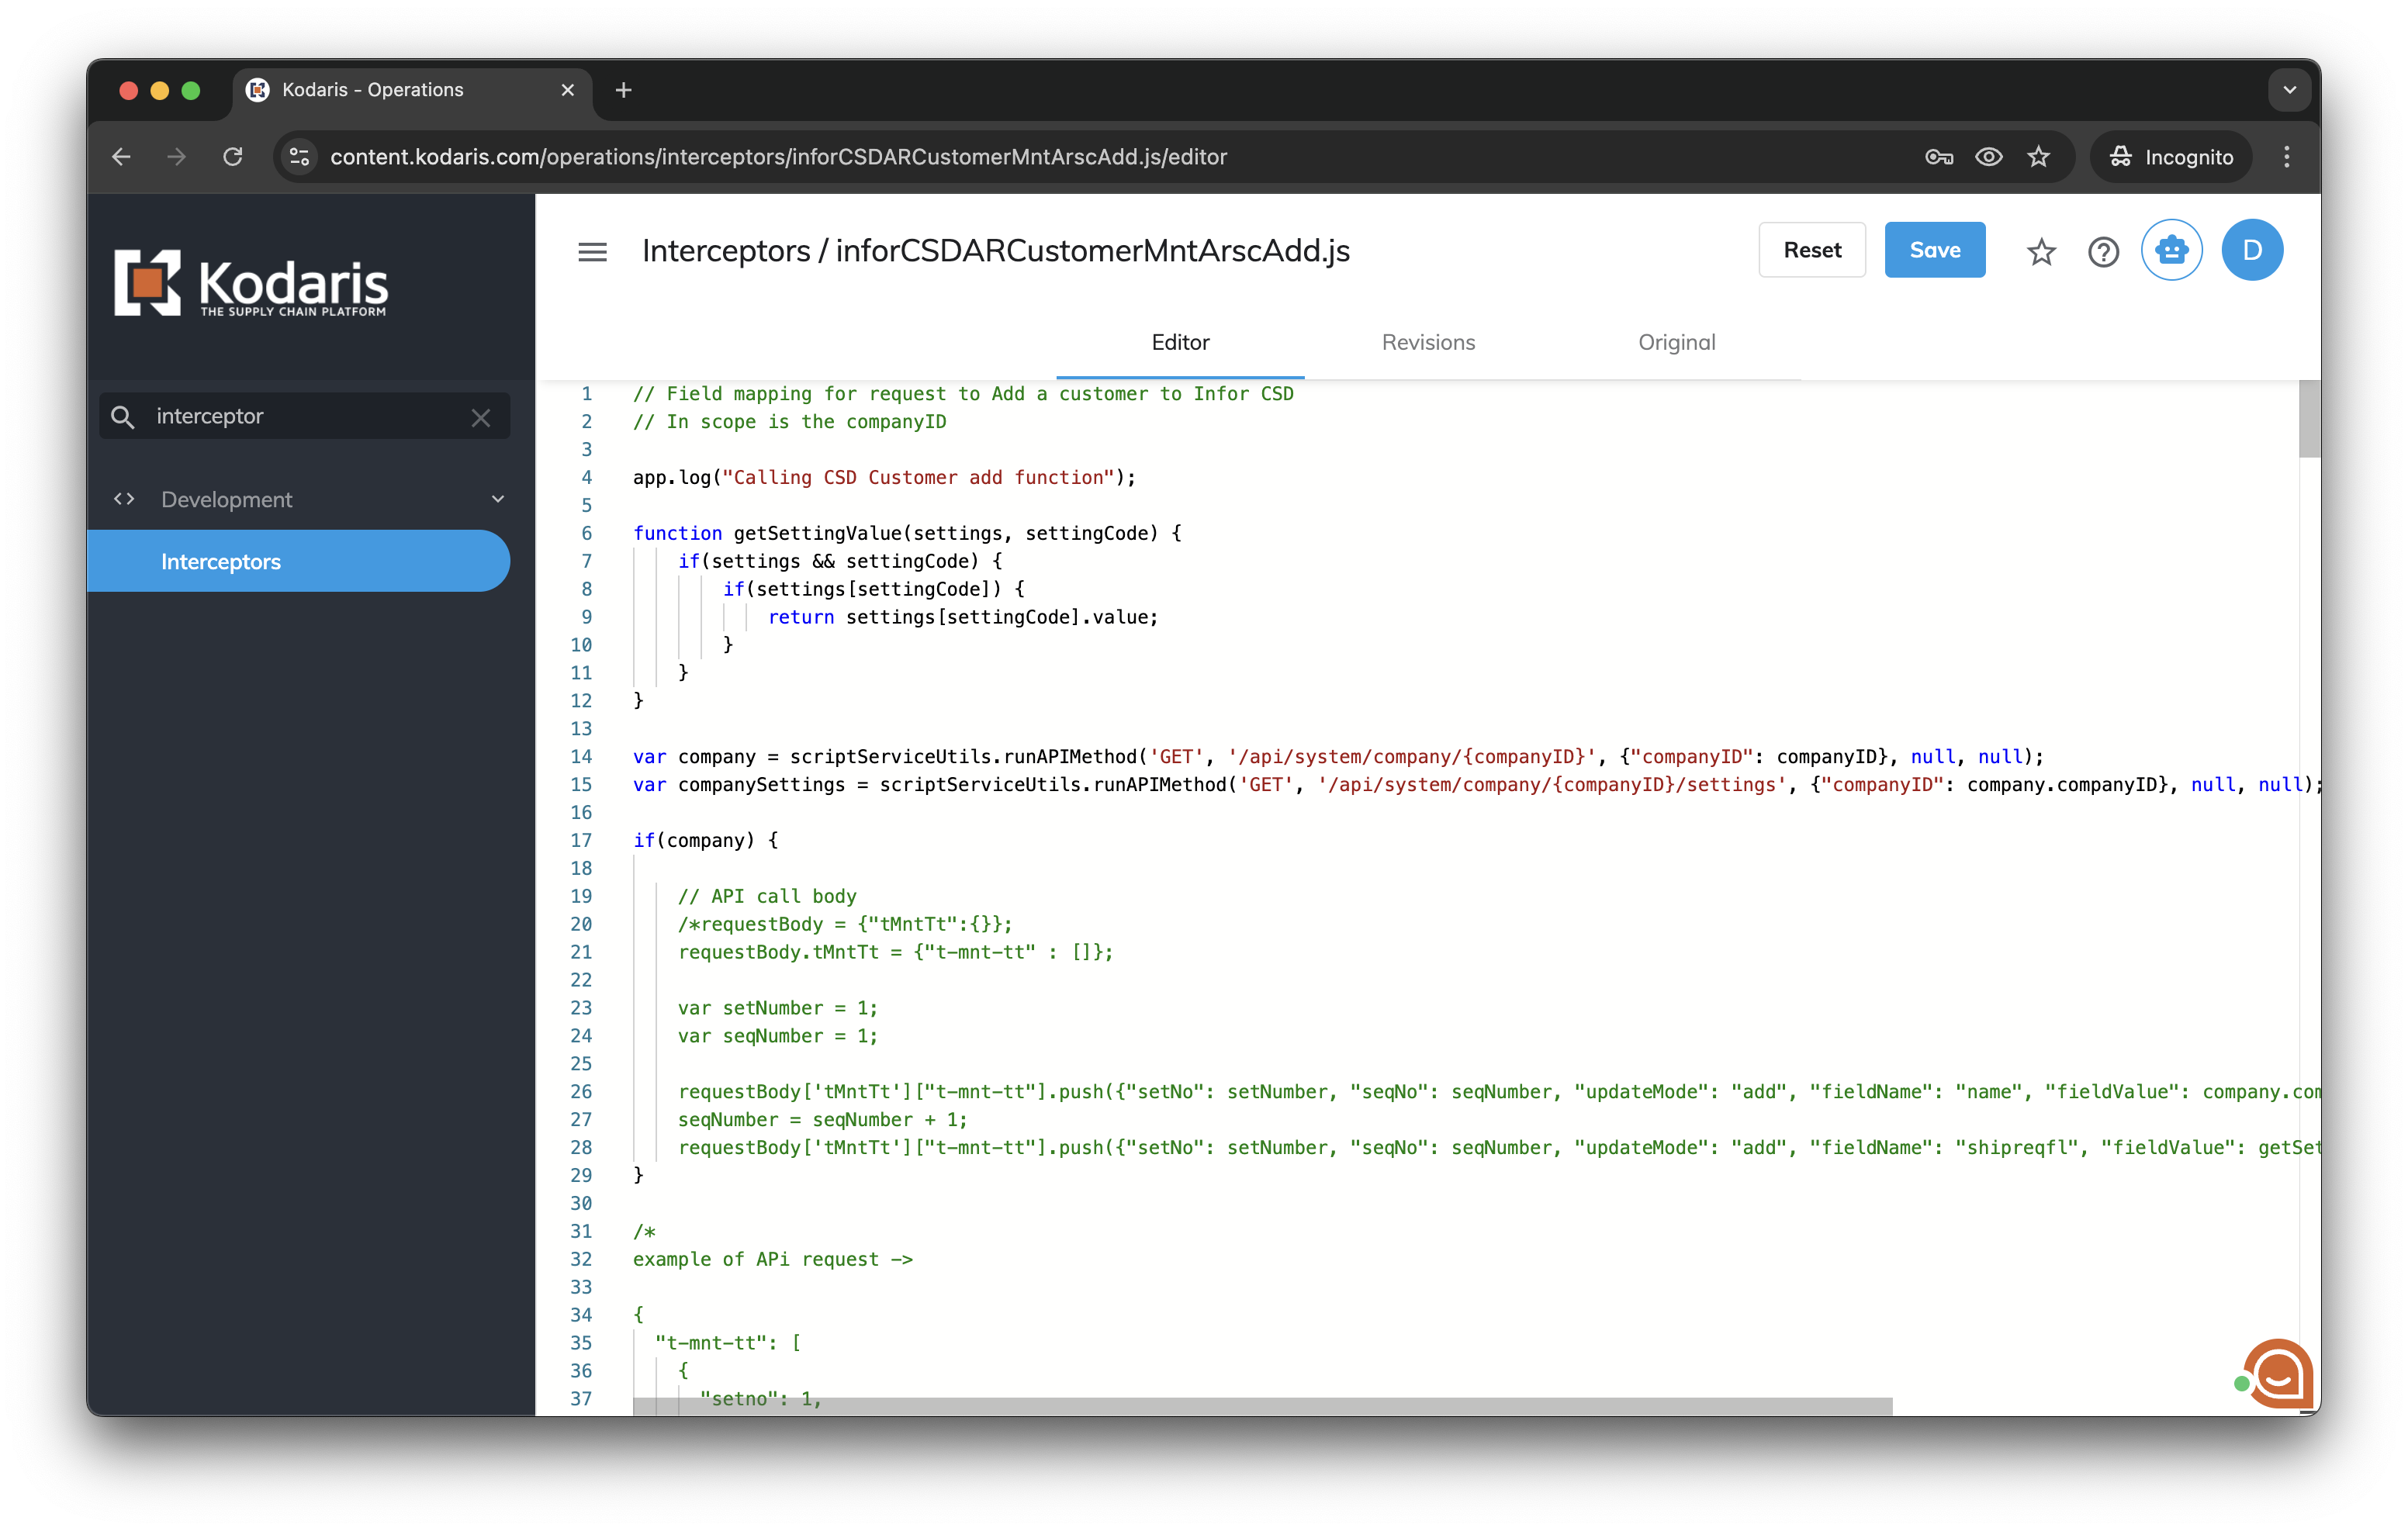Screen dimensions: 2408x1531
Task: Open the AI assistant robot icon
Action: click(x=2171, y=250)
